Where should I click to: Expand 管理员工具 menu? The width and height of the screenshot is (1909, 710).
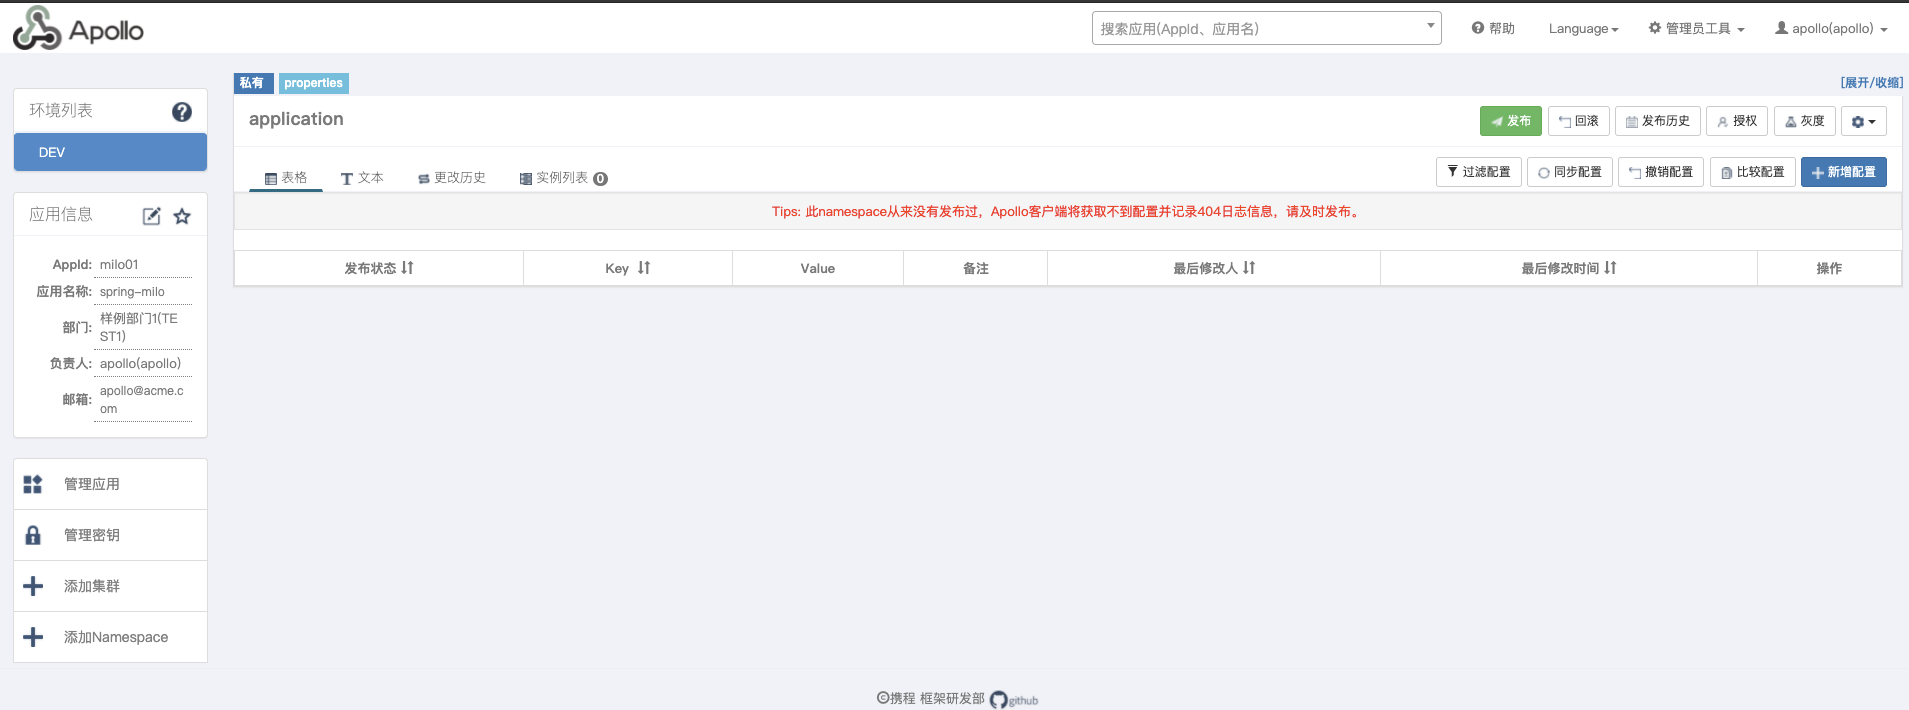[x=1696, y=29]
